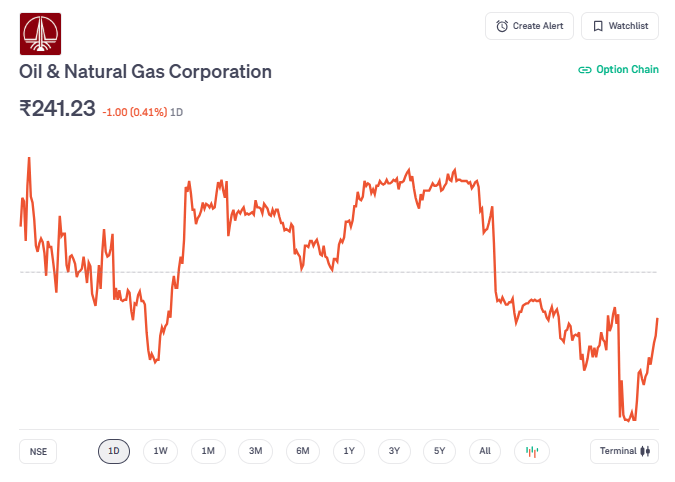Click the Oil & Natural Gas Corporation heading
Screen dimensions: 675x482
pyautogui.click(x=146, y=72)
